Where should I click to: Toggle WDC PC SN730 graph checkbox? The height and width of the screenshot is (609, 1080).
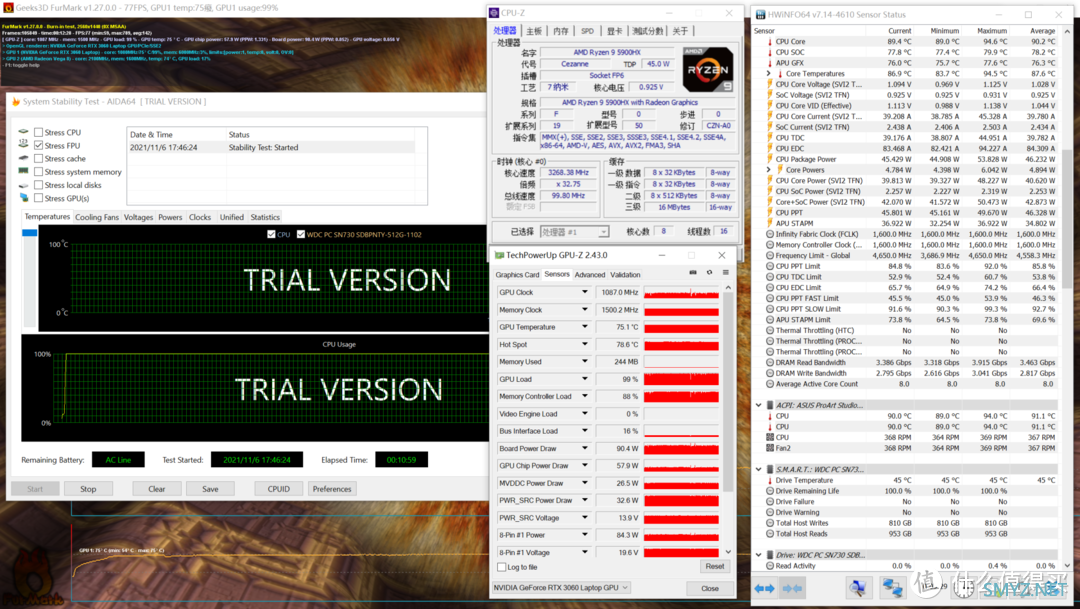pos(301,234)
